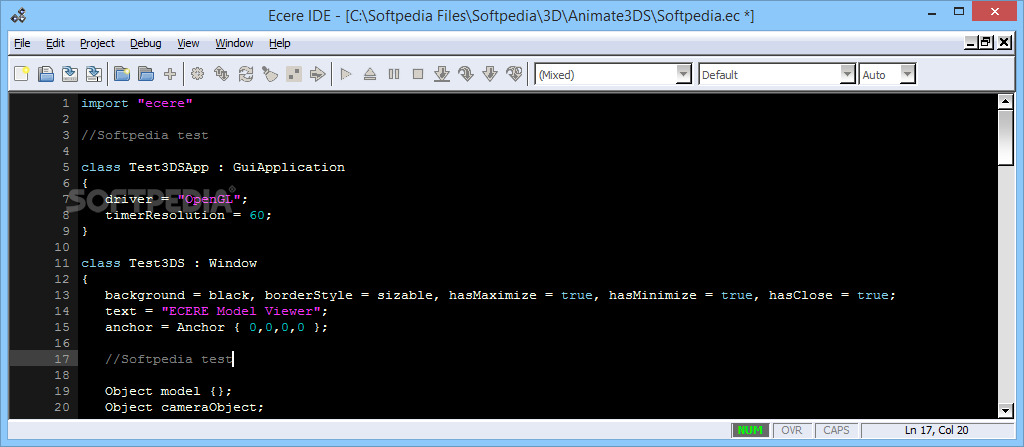Minimize the Softpedia.ec document window

tap(970, 42)
